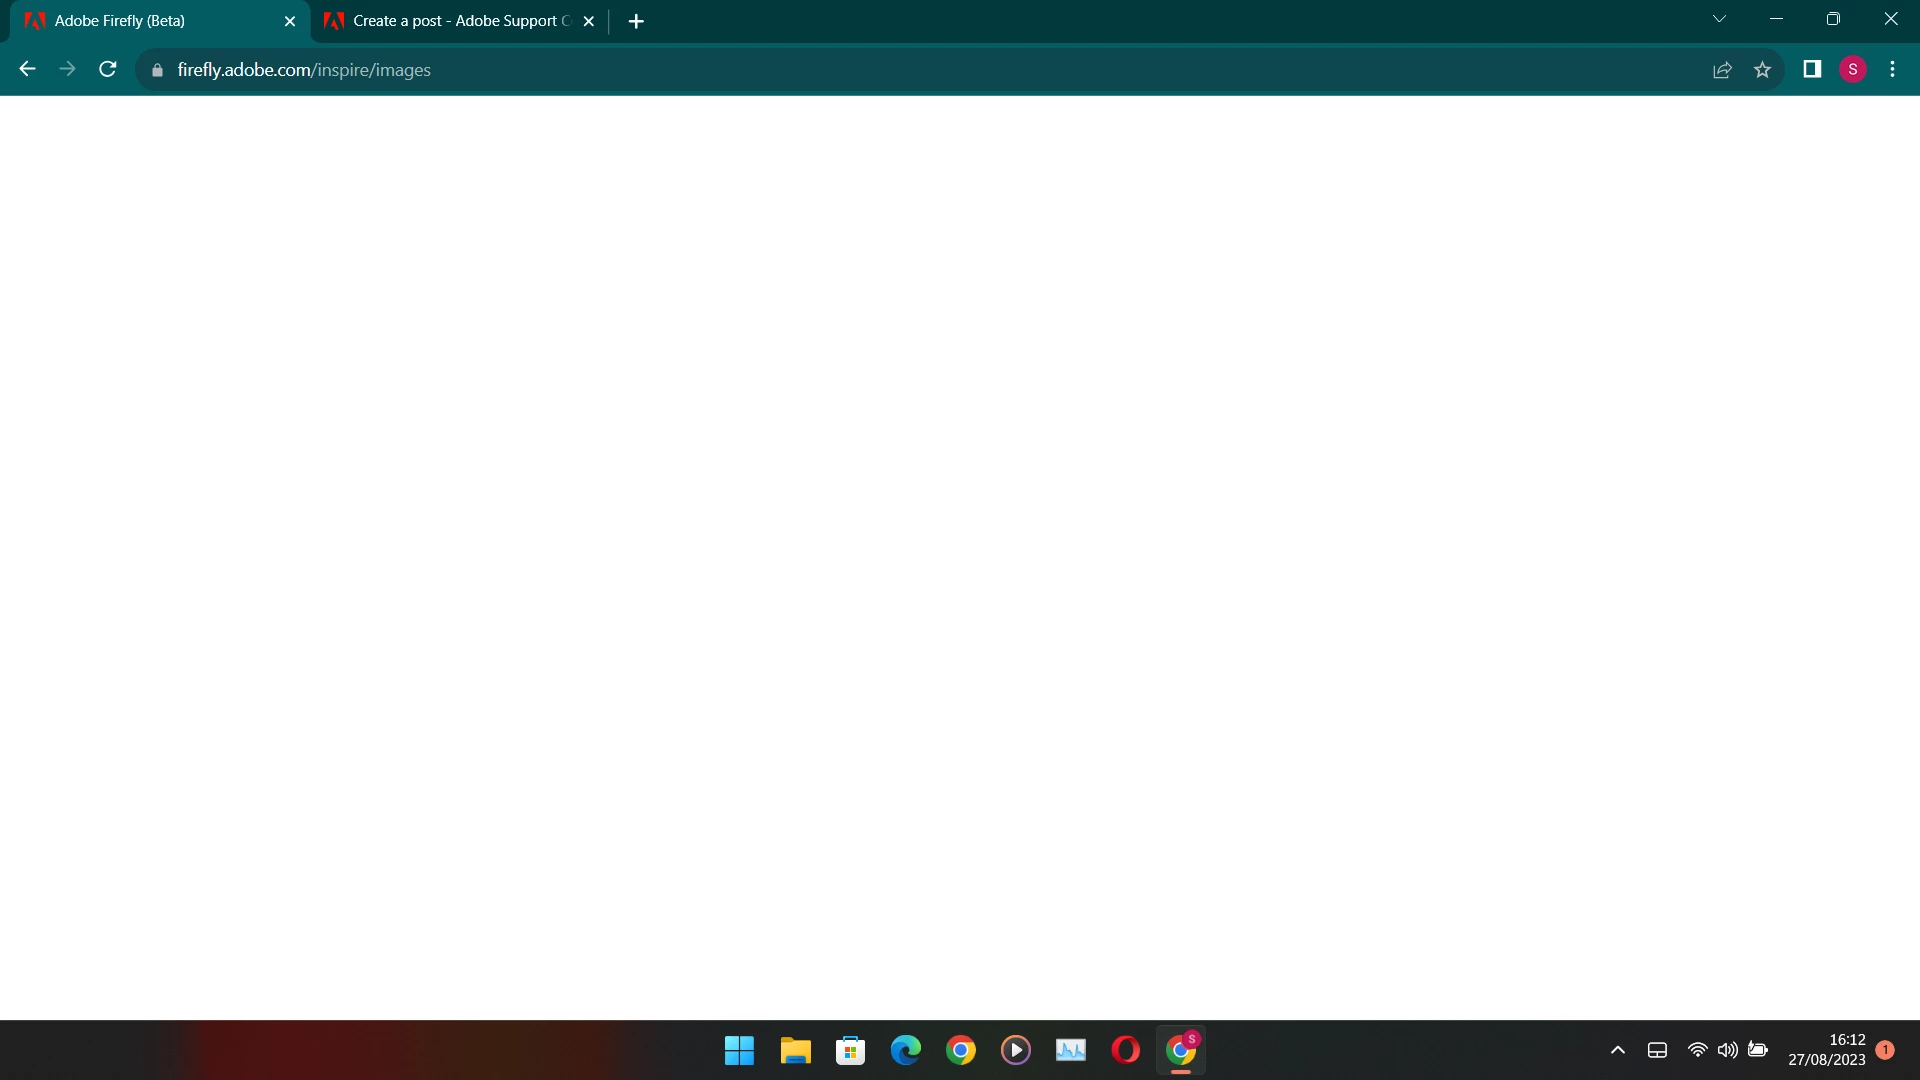Click the address bar URL
1920x1080 pixels.
coord(304,70)
